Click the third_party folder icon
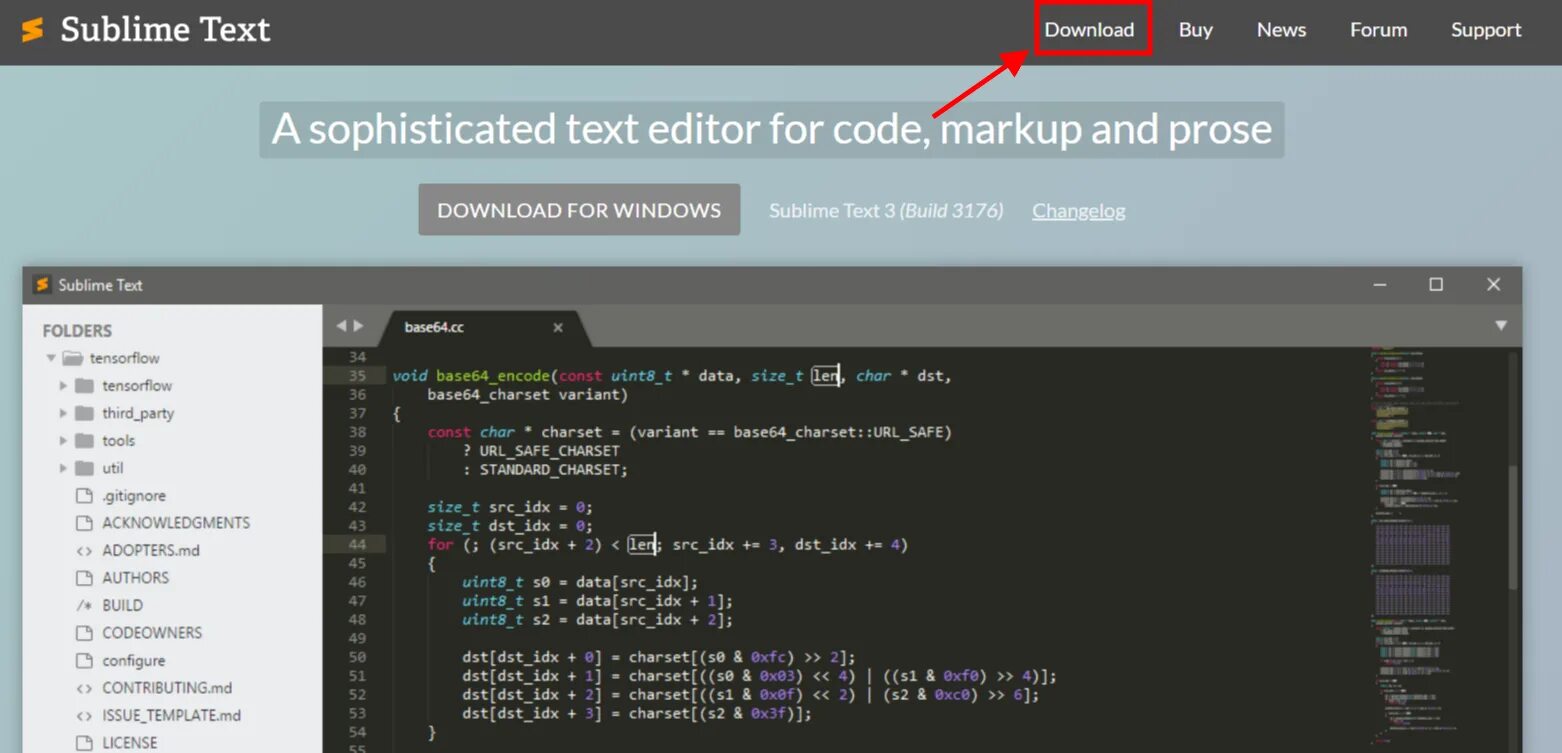This screenshot has width=1562, height=753. [84, 413]
